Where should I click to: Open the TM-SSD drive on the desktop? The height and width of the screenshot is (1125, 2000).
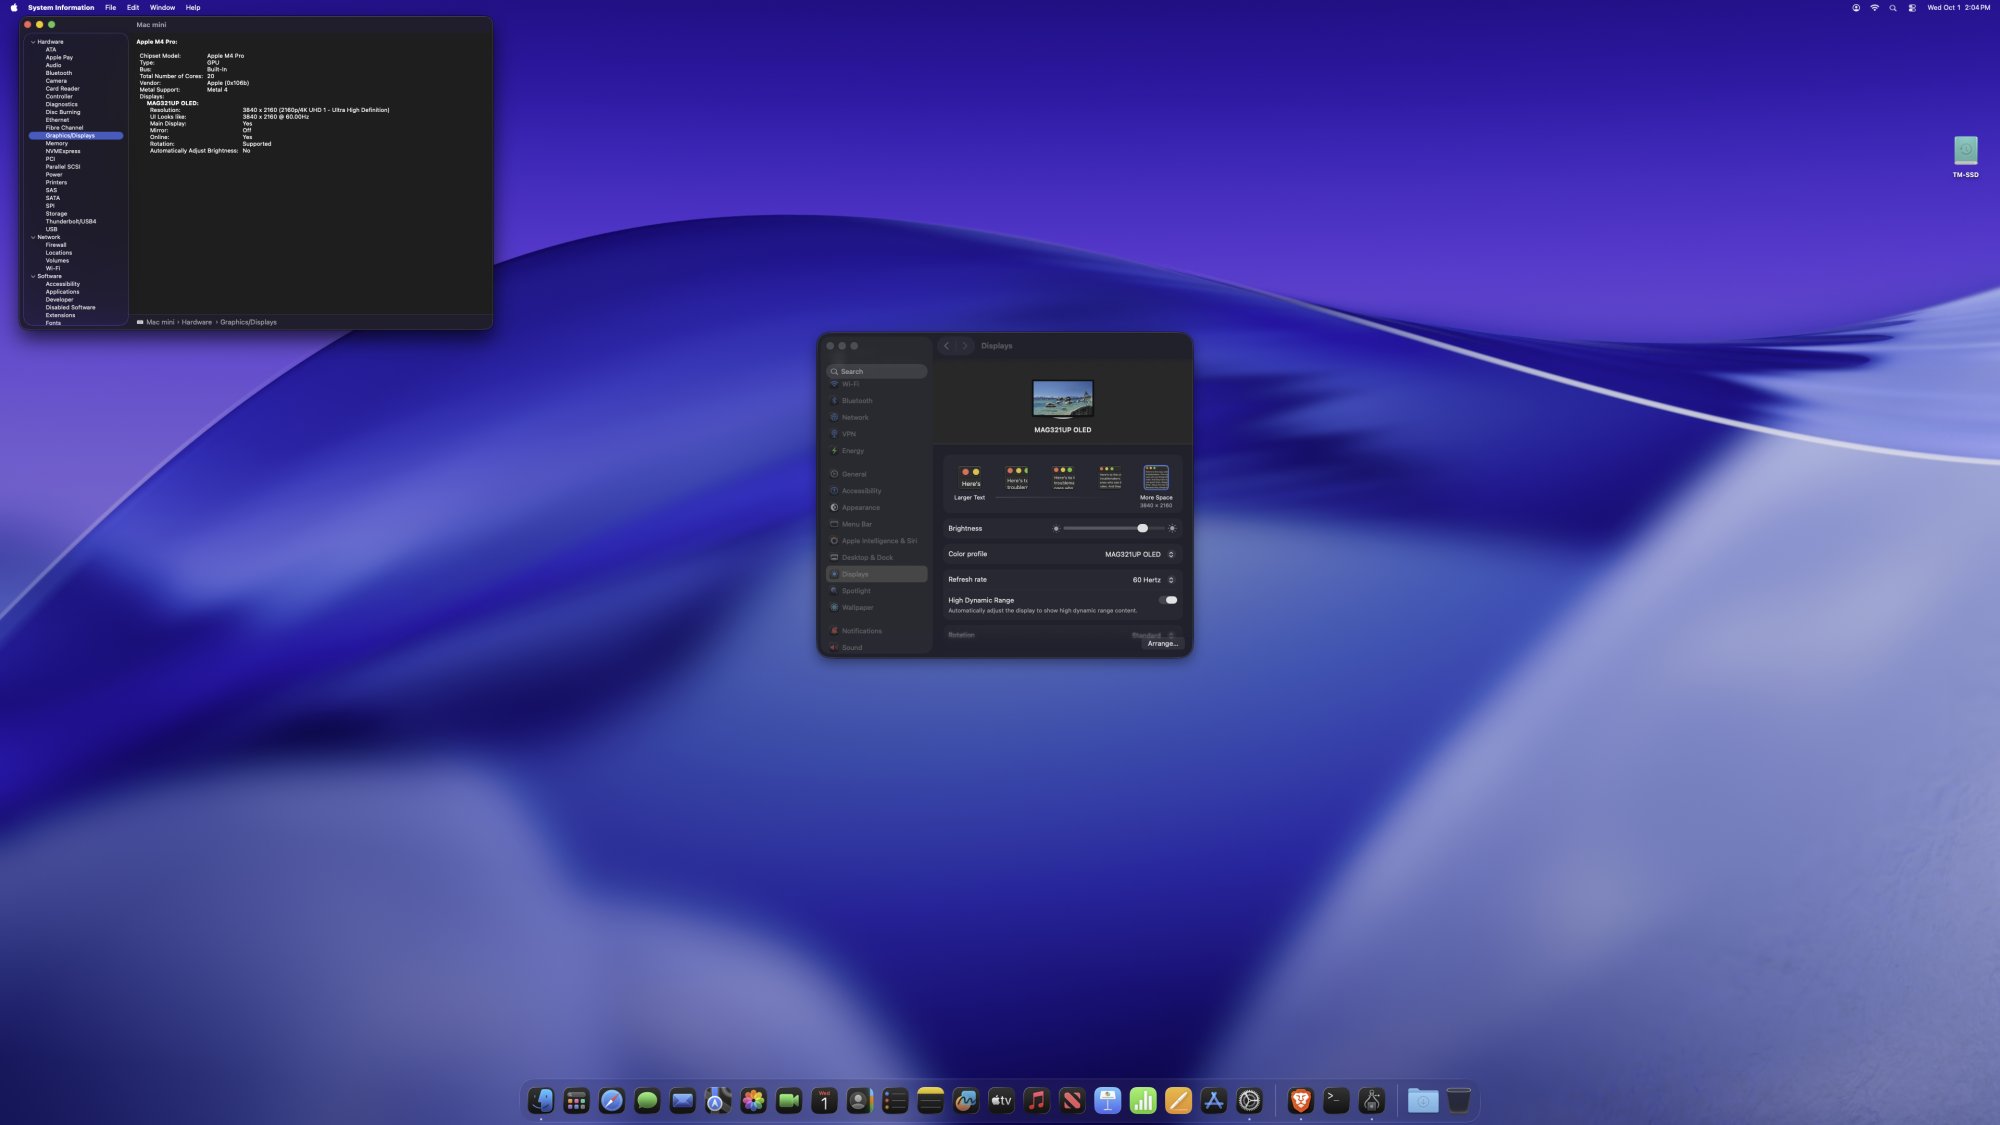tap(1965, 151)
